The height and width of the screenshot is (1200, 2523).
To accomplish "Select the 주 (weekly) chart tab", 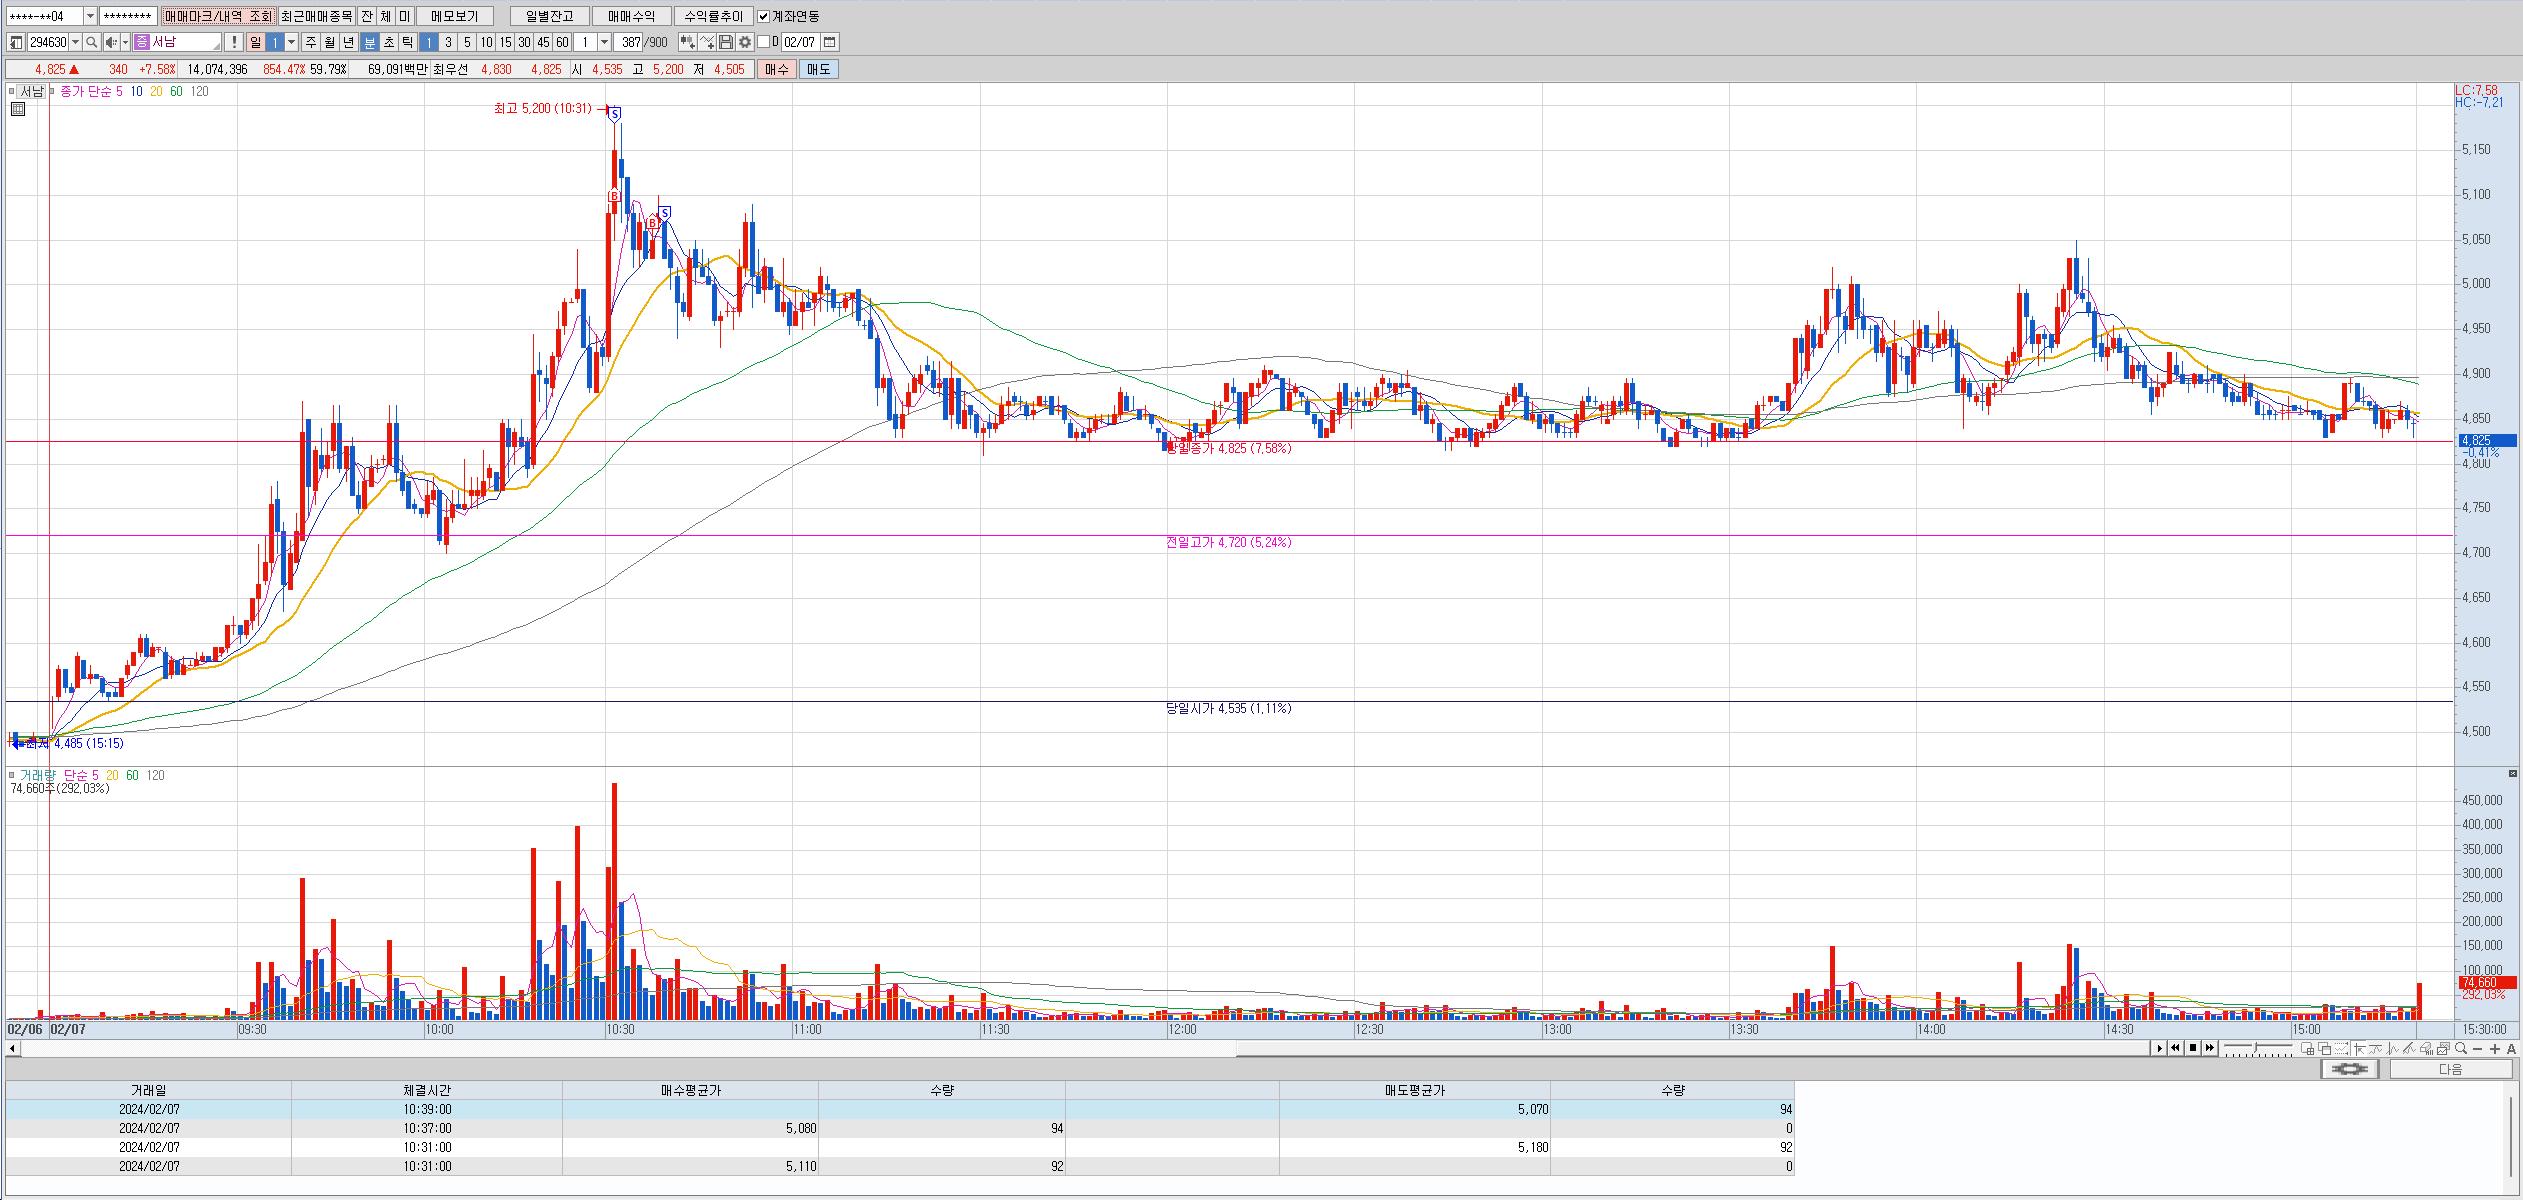I will [311, 42].
